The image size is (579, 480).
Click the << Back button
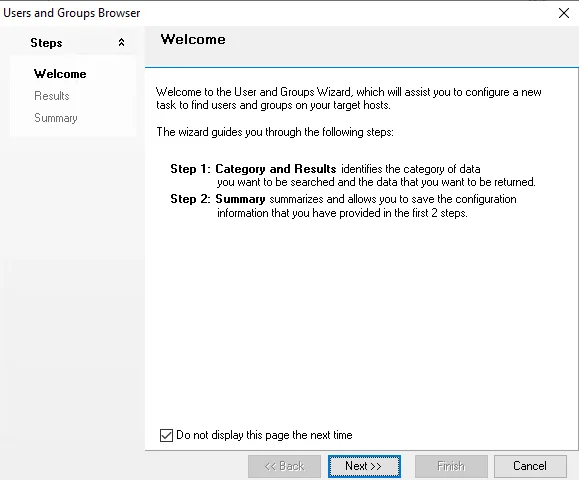pyautogui.click(x=284, y=466)
